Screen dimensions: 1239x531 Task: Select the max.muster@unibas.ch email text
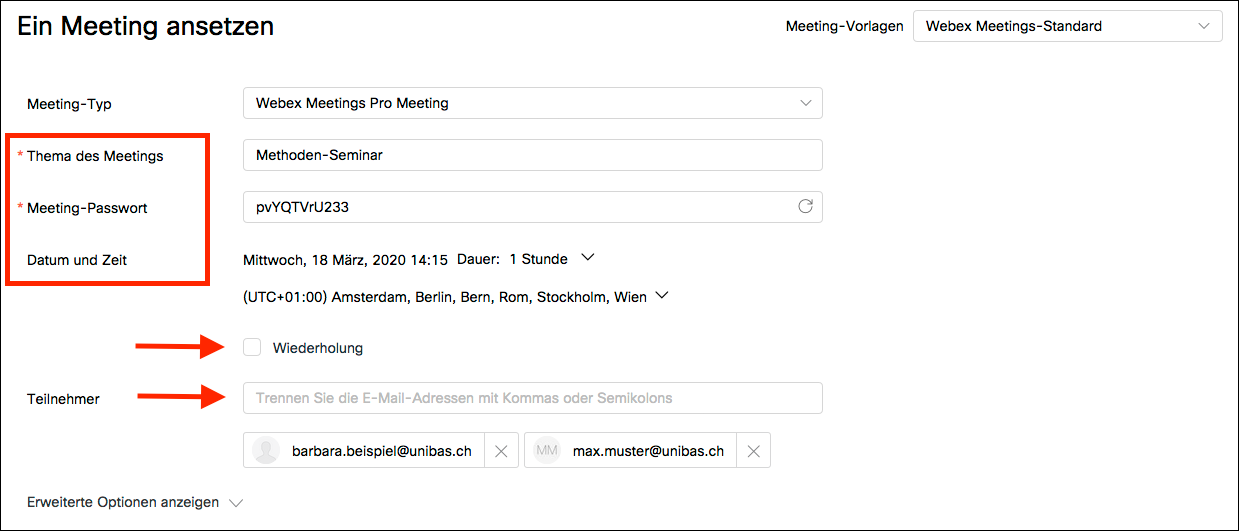click(x=648, y=451)
